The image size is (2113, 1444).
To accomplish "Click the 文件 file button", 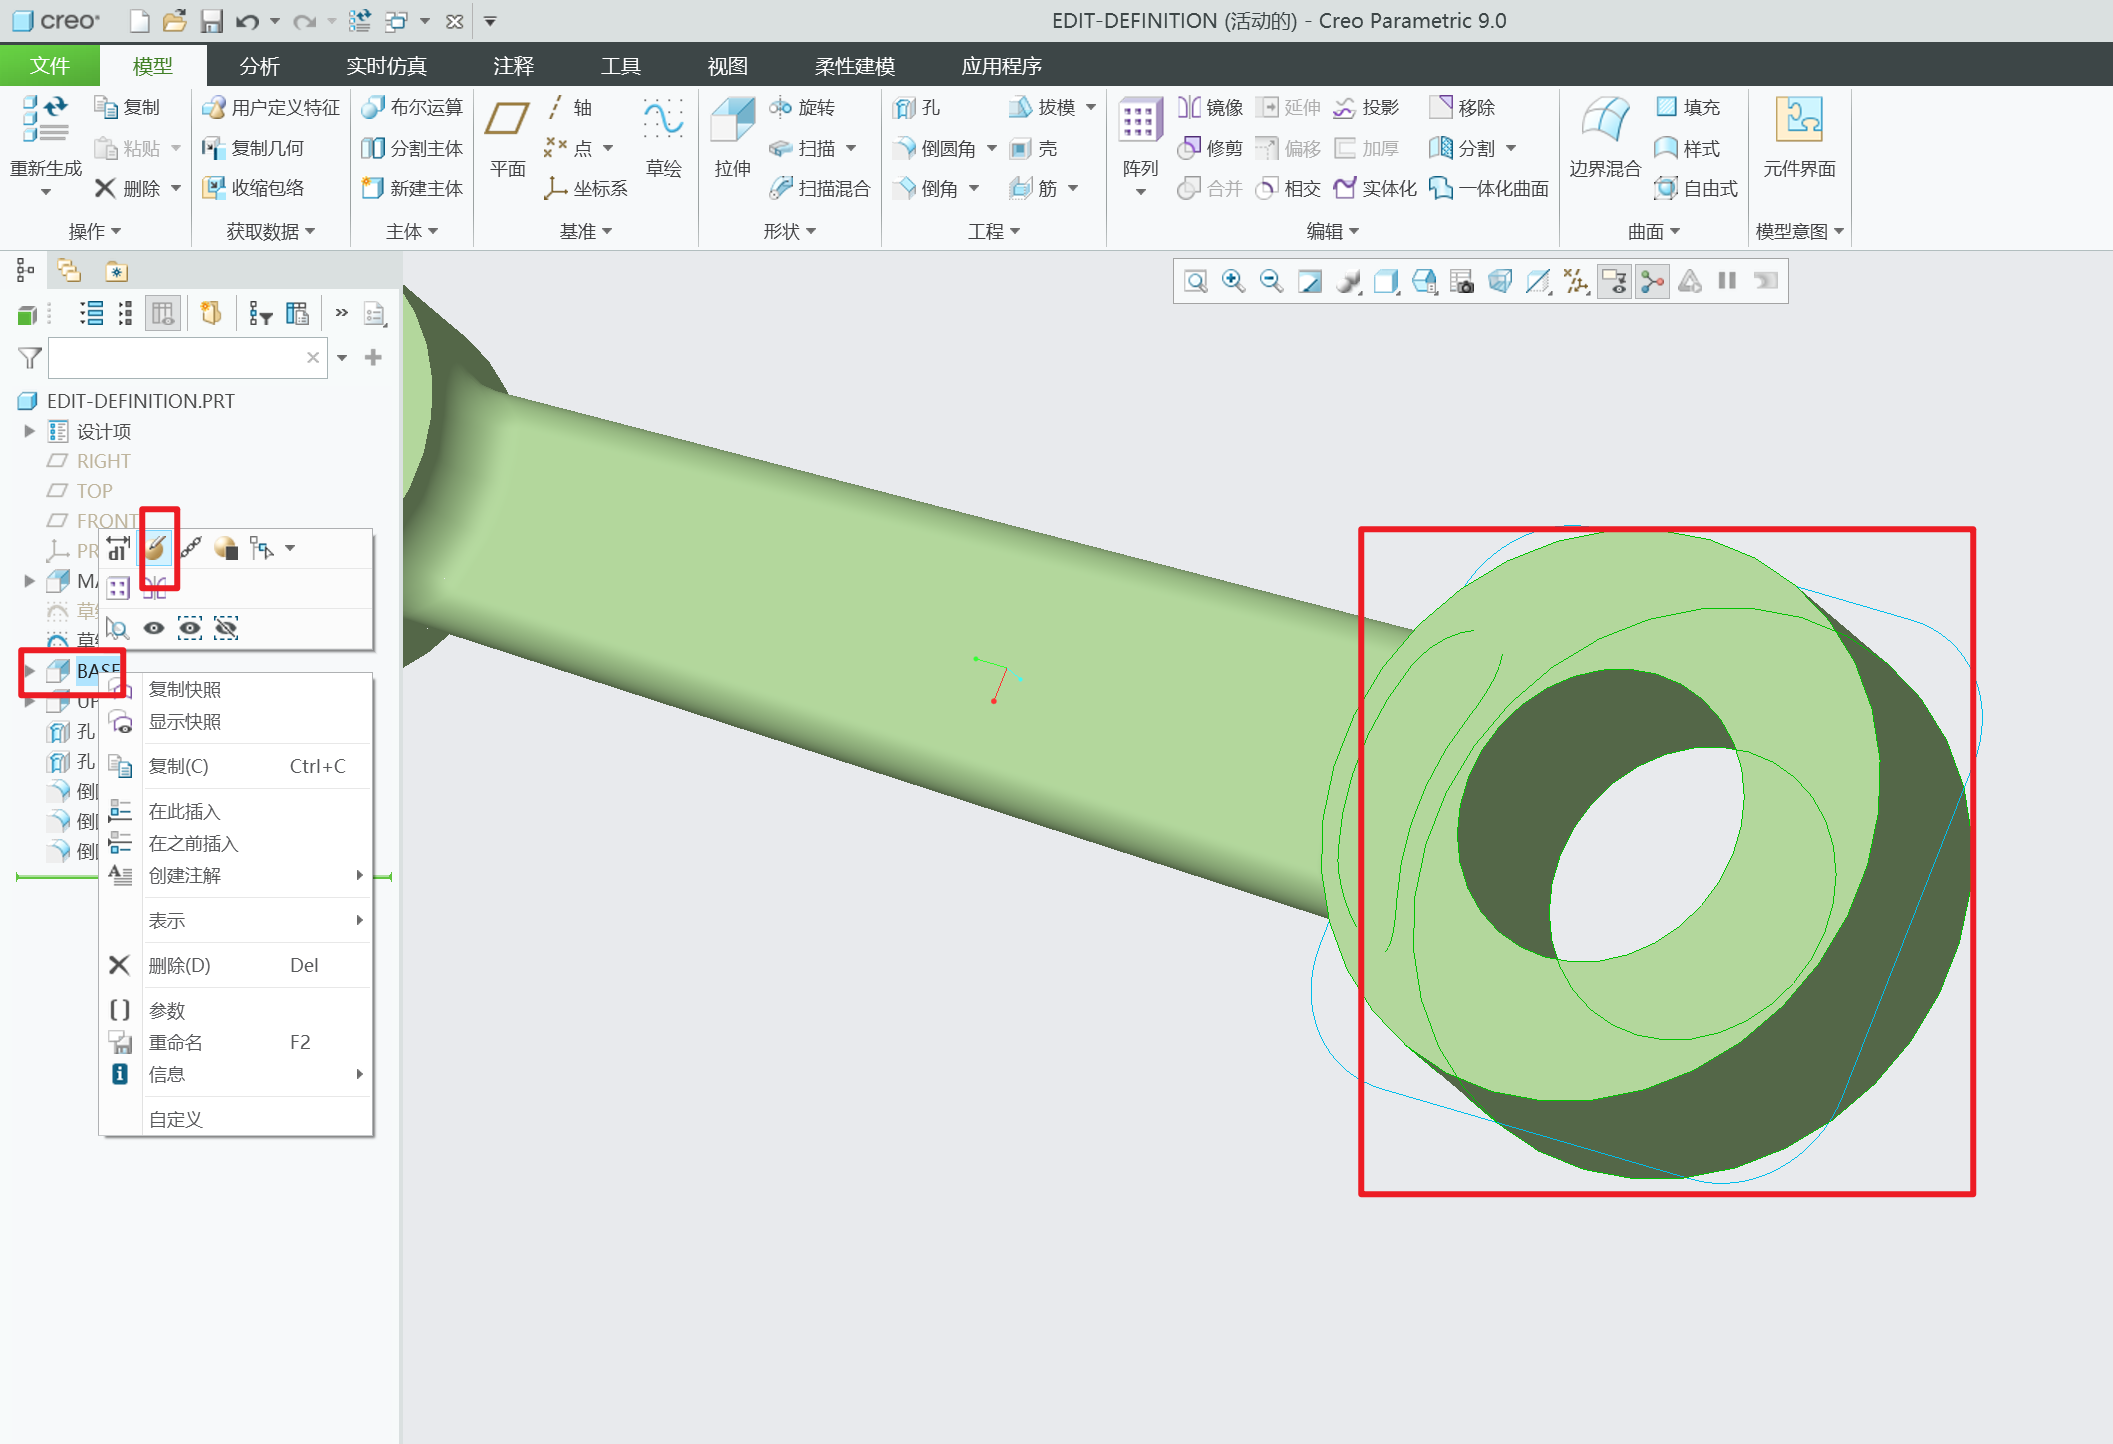I will (49, 66).
